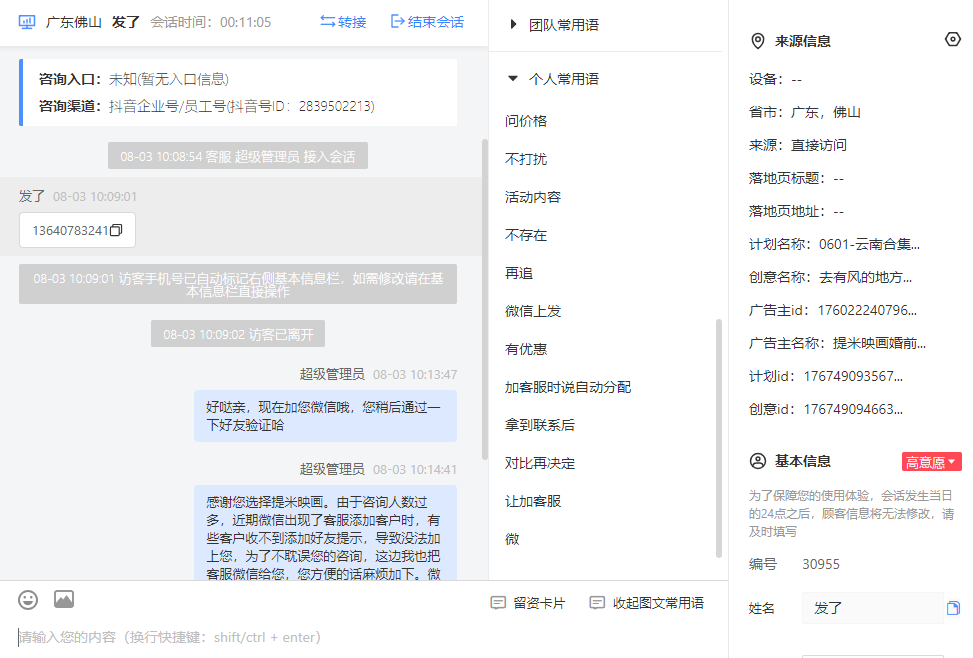Select the 问价格 quick phrase
973x658 pixels.
pyautogui.click(x=526, y=121)
